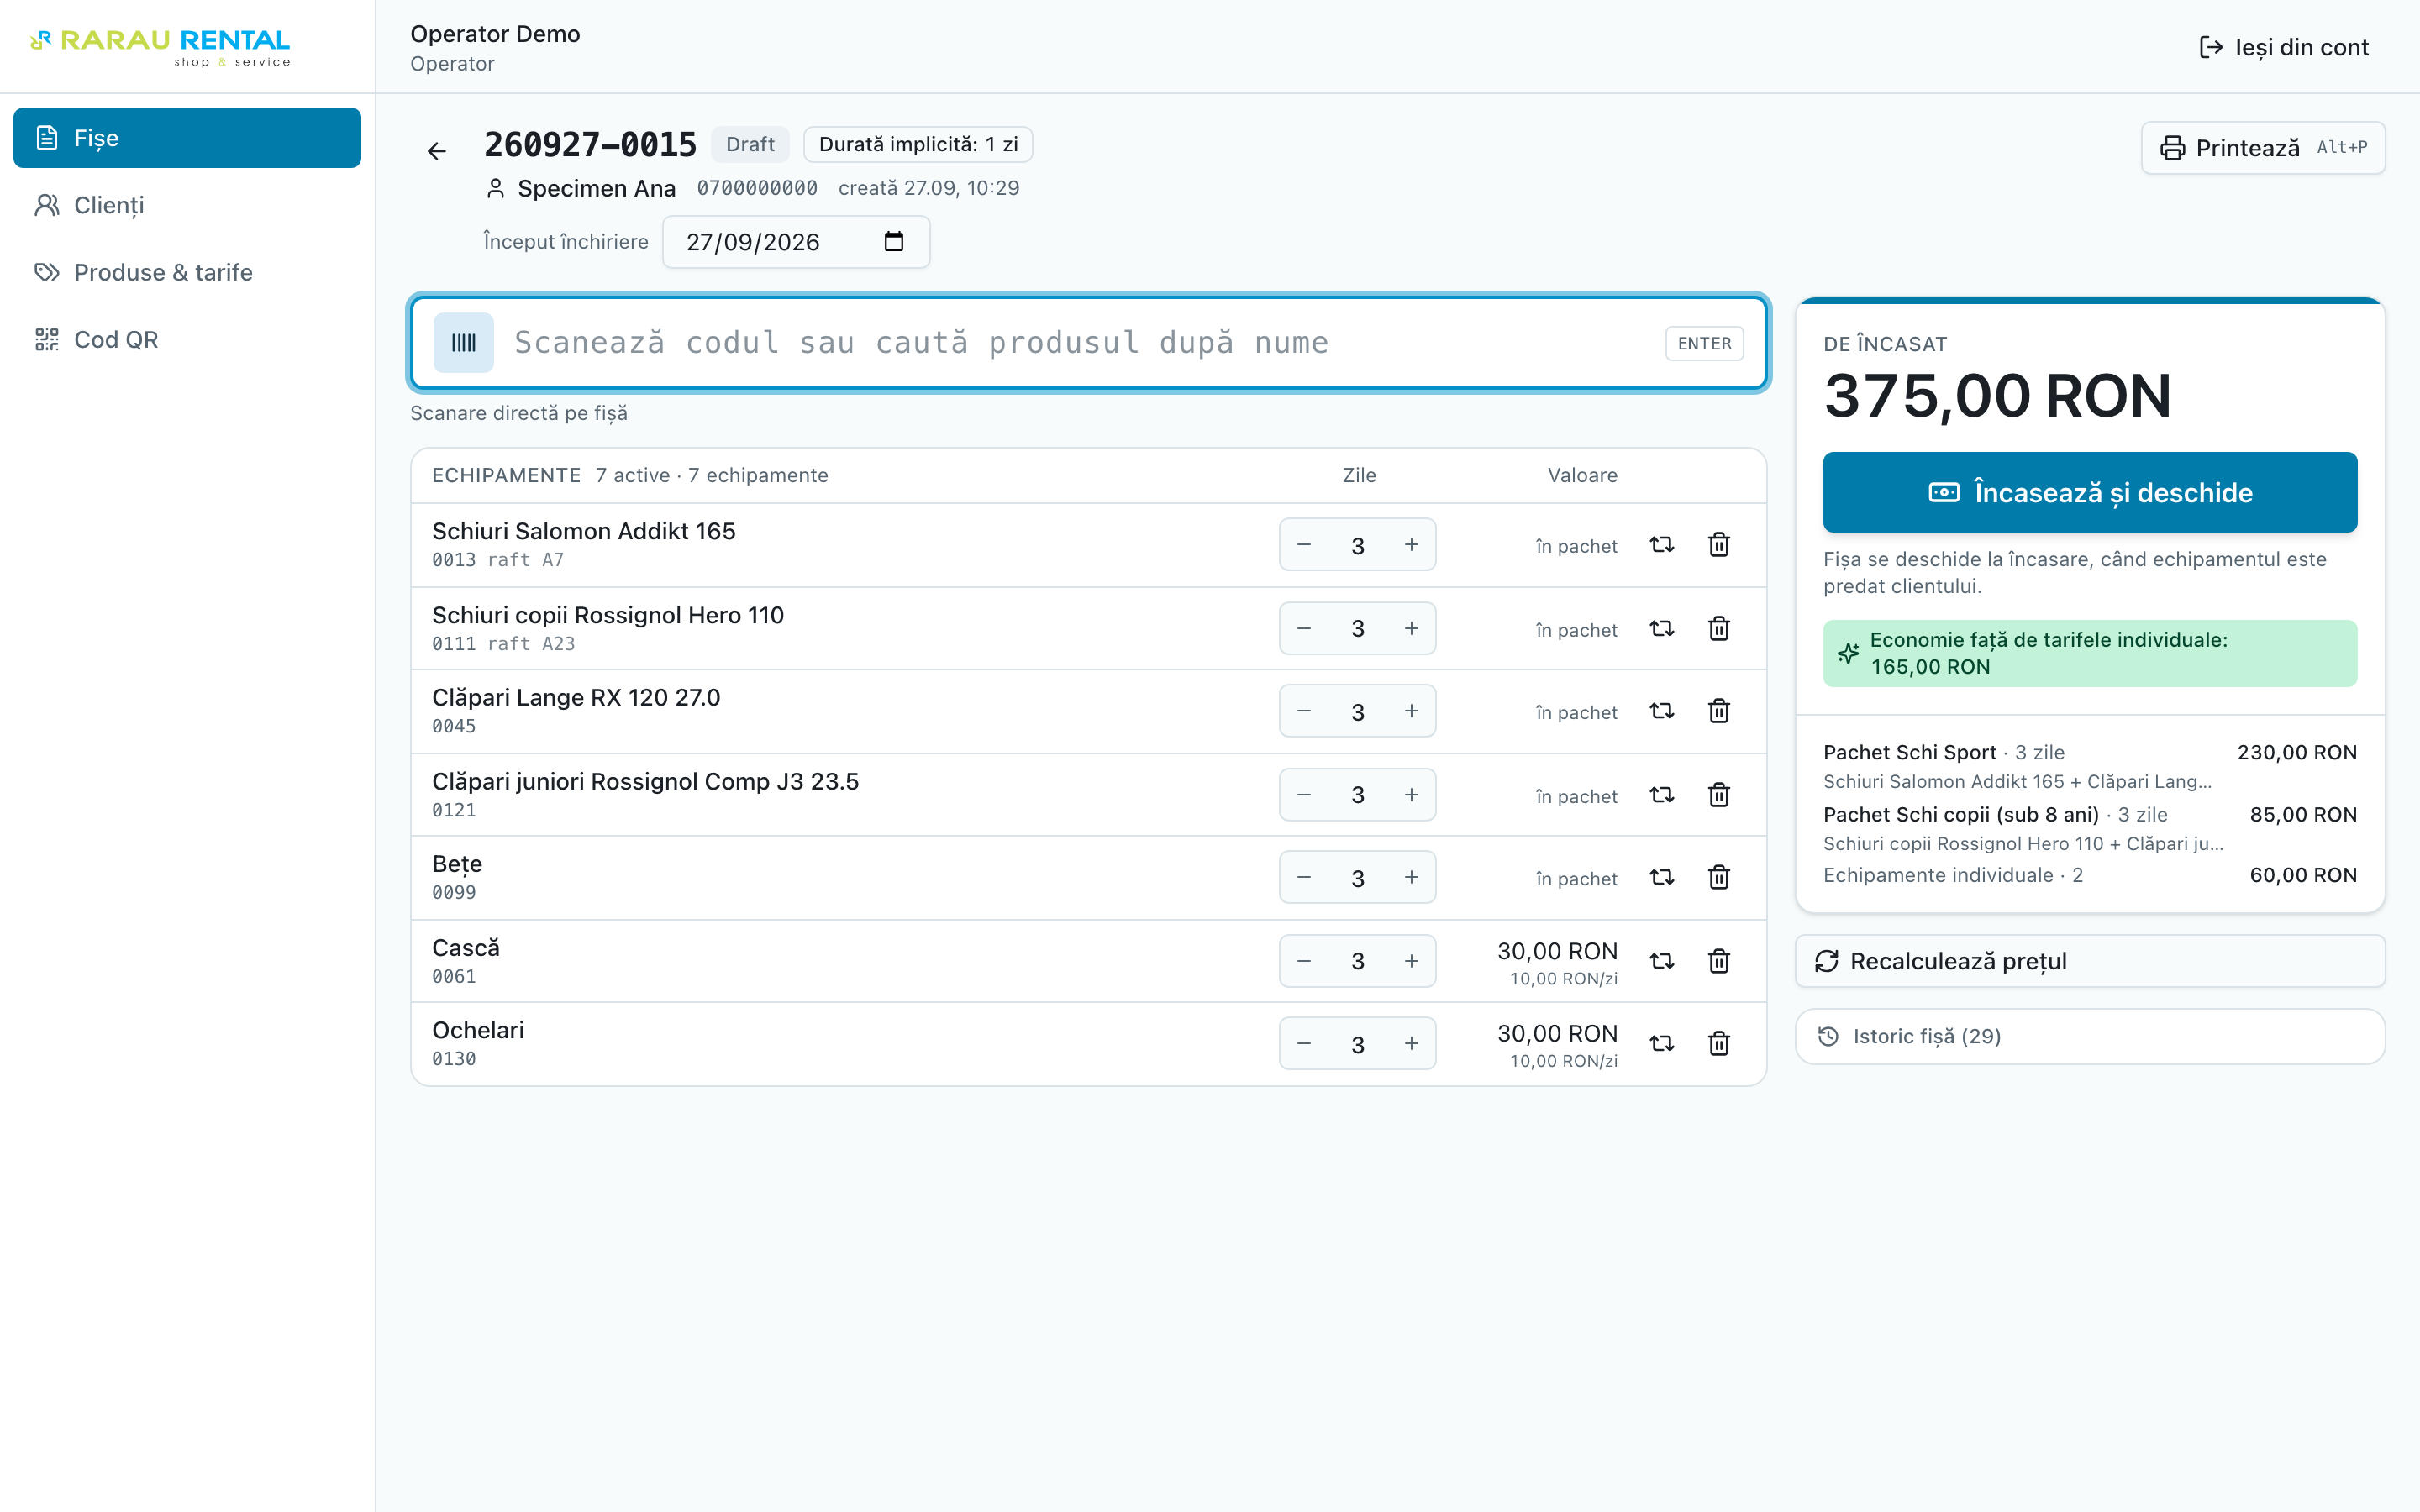Viewport: 2420px width, 1512px height.
Task: Swap the Bețe item
Action: [x=1661, y=877]
